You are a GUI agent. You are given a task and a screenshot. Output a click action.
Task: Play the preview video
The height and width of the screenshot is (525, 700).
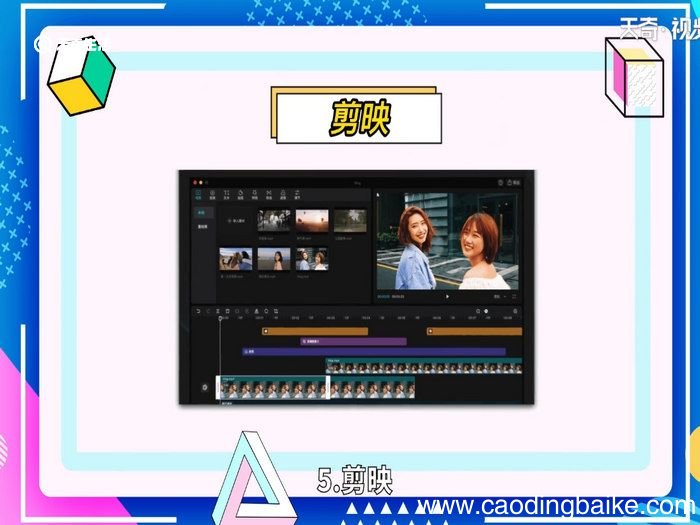(x=447, y=296)
